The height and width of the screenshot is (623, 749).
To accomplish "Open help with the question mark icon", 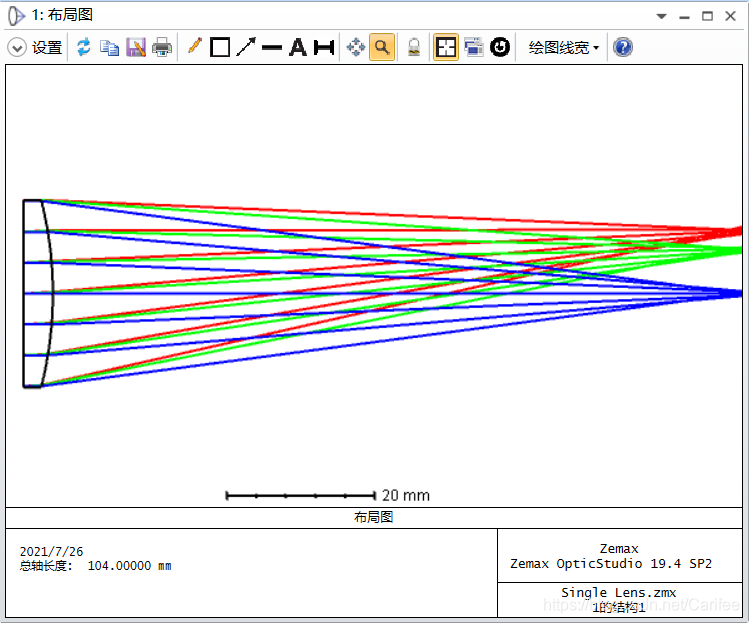I will [623, 47].
